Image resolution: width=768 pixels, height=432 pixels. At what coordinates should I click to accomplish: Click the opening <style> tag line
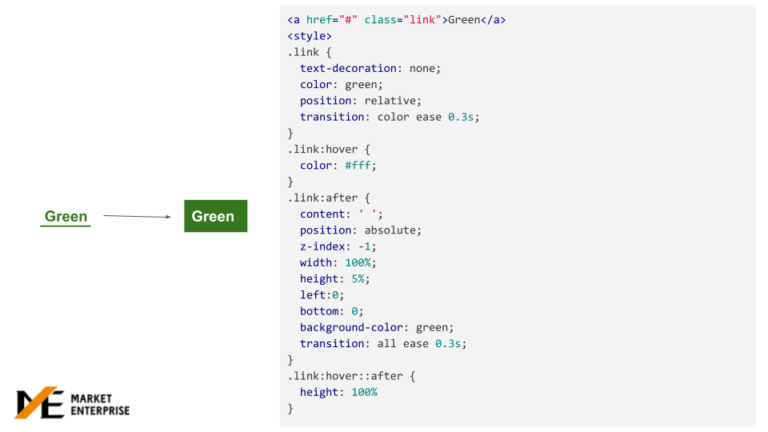click(x=309, y=36)
